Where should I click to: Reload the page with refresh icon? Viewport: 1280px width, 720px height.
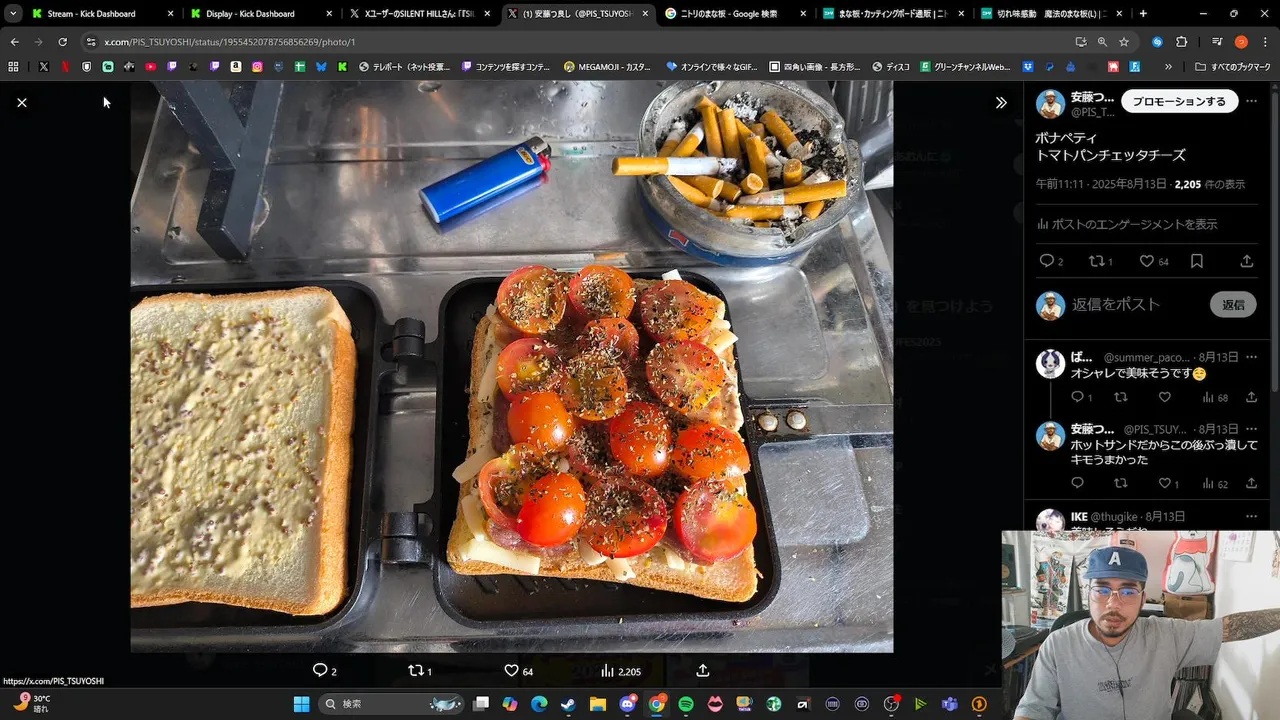tap(62, 42)
